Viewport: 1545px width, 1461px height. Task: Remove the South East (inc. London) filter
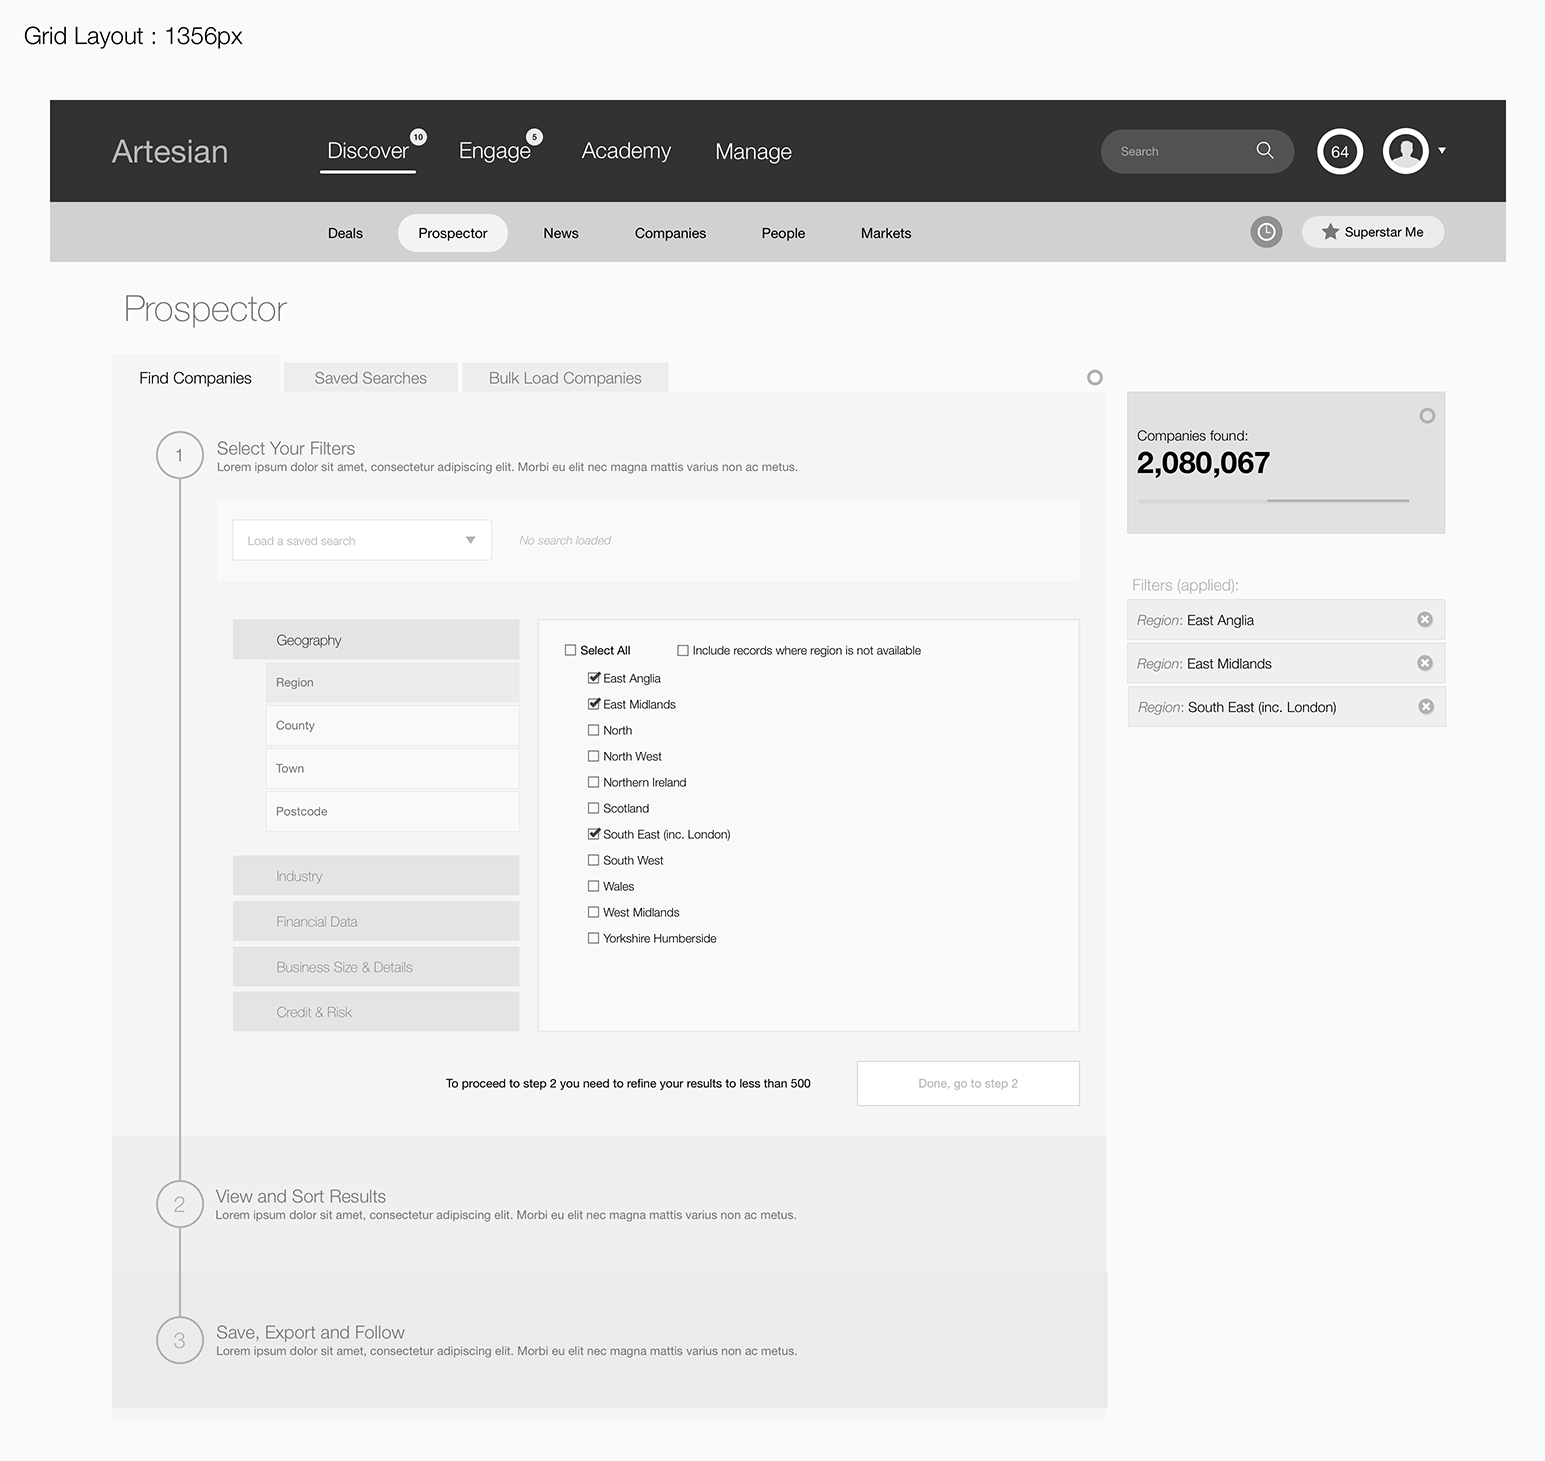click(1426, 707)
